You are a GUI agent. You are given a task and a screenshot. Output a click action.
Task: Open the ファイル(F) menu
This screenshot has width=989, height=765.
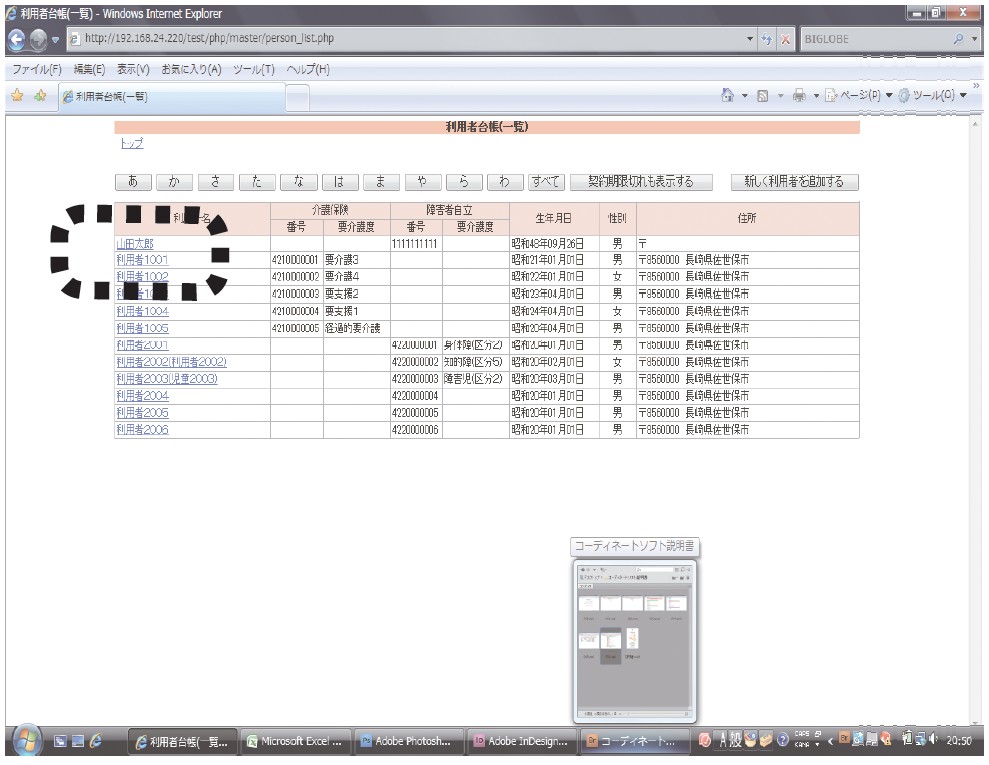tap(37, 69)
